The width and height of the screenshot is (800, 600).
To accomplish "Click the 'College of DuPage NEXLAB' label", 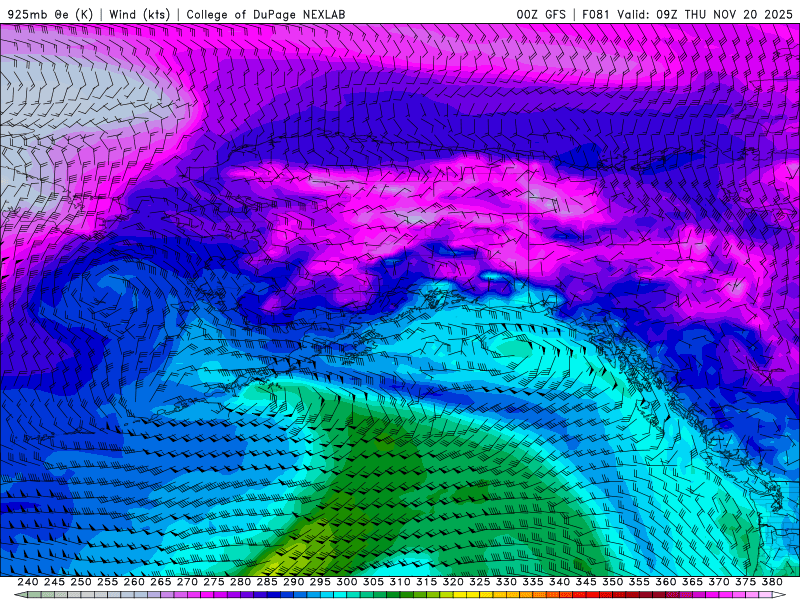I will 266,14.
